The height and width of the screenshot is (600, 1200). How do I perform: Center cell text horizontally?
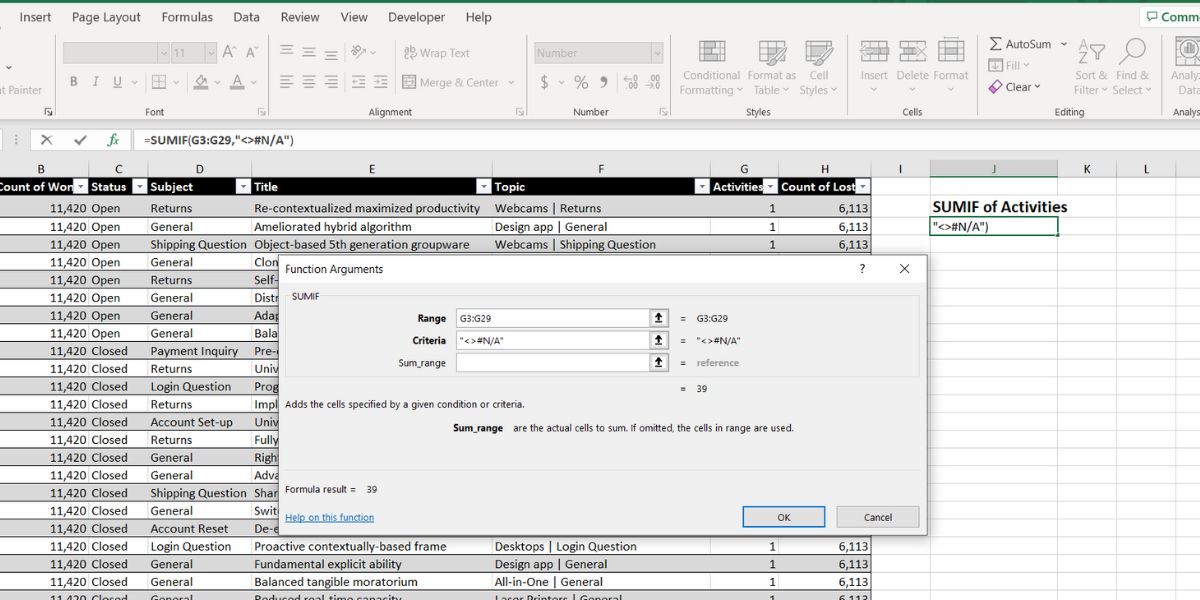pyautogui.click(x=309, y=82)
